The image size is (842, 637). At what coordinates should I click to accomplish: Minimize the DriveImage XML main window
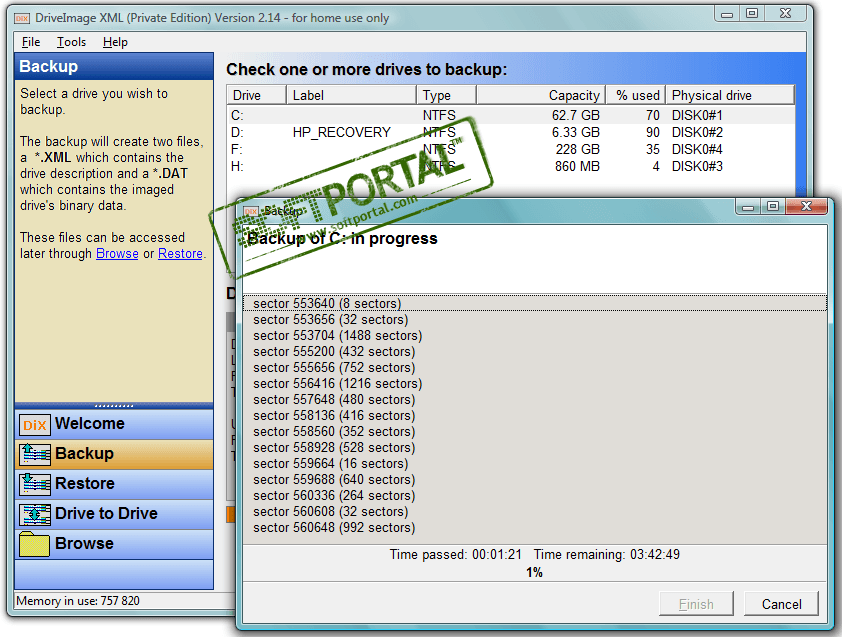pos(727,14)
